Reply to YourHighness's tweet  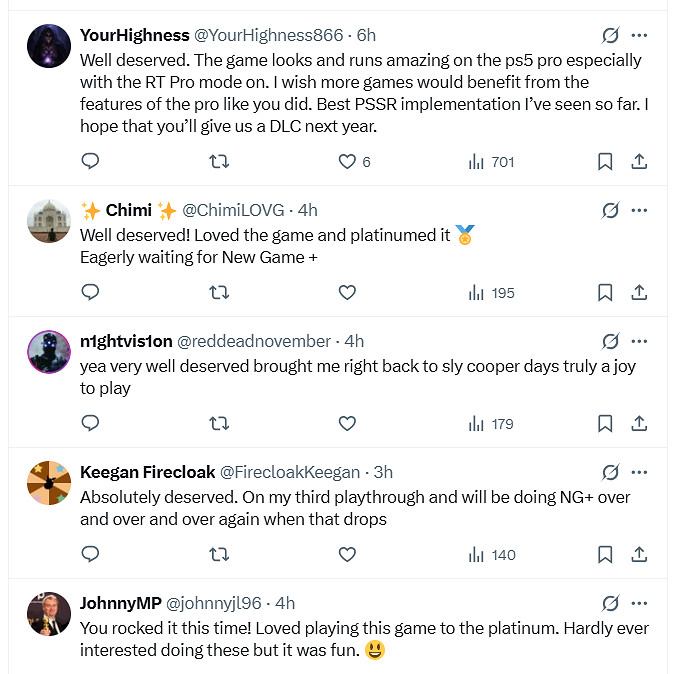pyautogui.click(x=90, y=161)
